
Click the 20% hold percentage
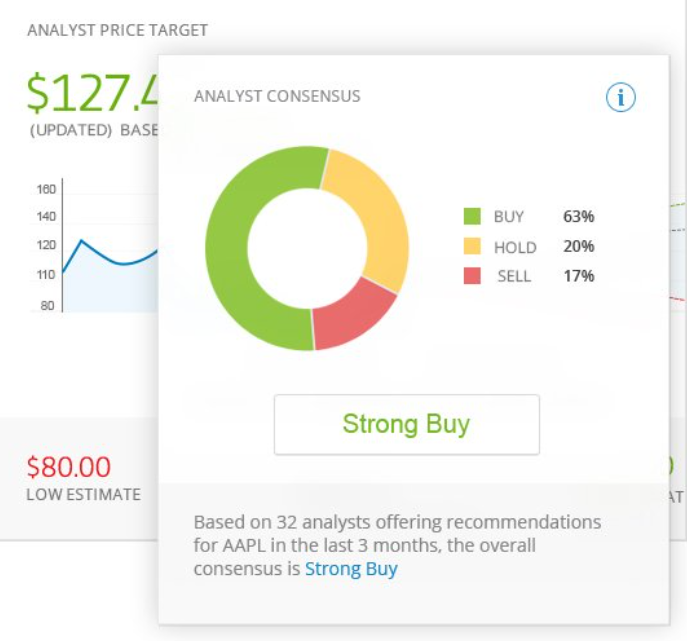[578, 247]
